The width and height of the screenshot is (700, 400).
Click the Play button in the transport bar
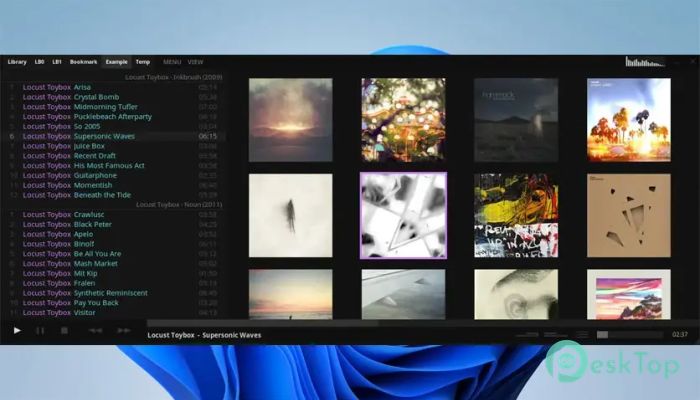17,330
